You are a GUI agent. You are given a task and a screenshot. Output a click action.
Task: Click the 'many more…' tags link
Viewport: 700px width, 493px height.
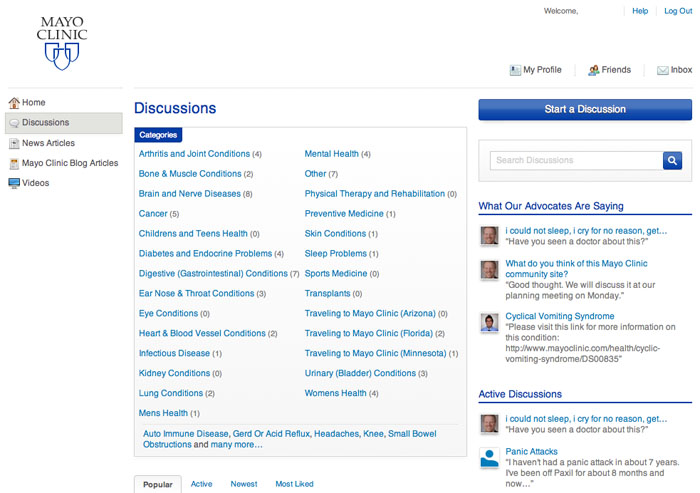(236, 445)
